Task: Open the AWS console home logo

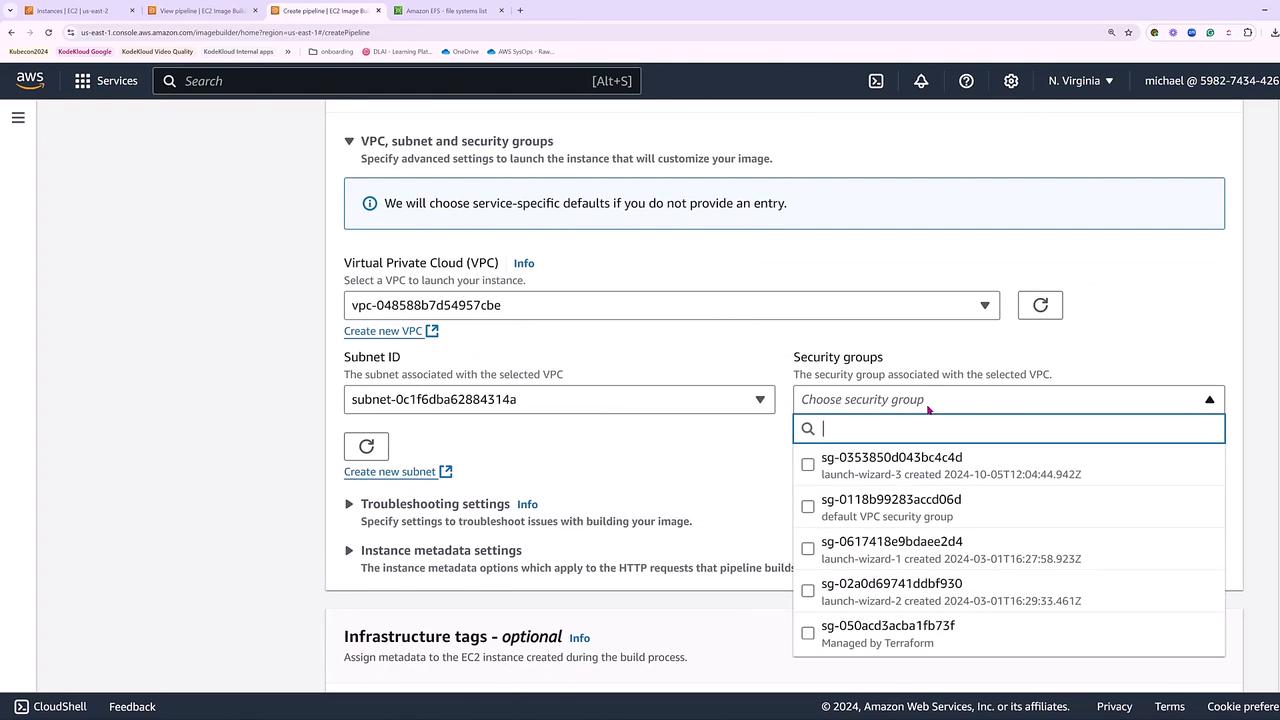Action: 30,81
